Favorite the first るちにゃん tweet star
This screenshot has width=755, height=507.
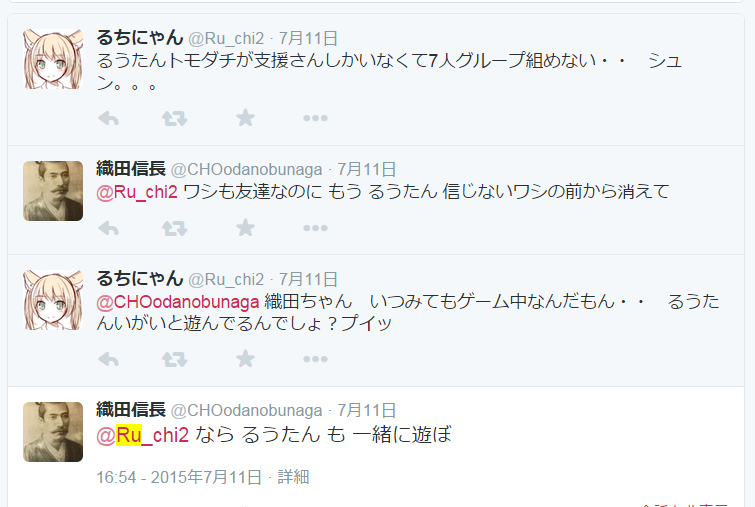246,117
